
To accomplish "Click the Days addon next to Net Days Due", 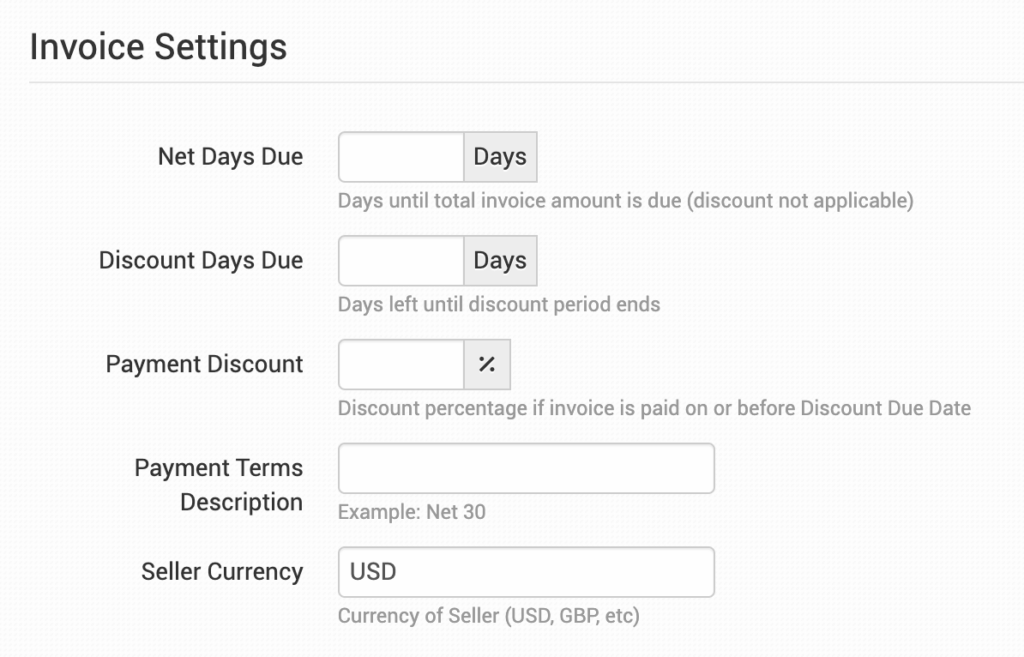I will tap(500, 157).
